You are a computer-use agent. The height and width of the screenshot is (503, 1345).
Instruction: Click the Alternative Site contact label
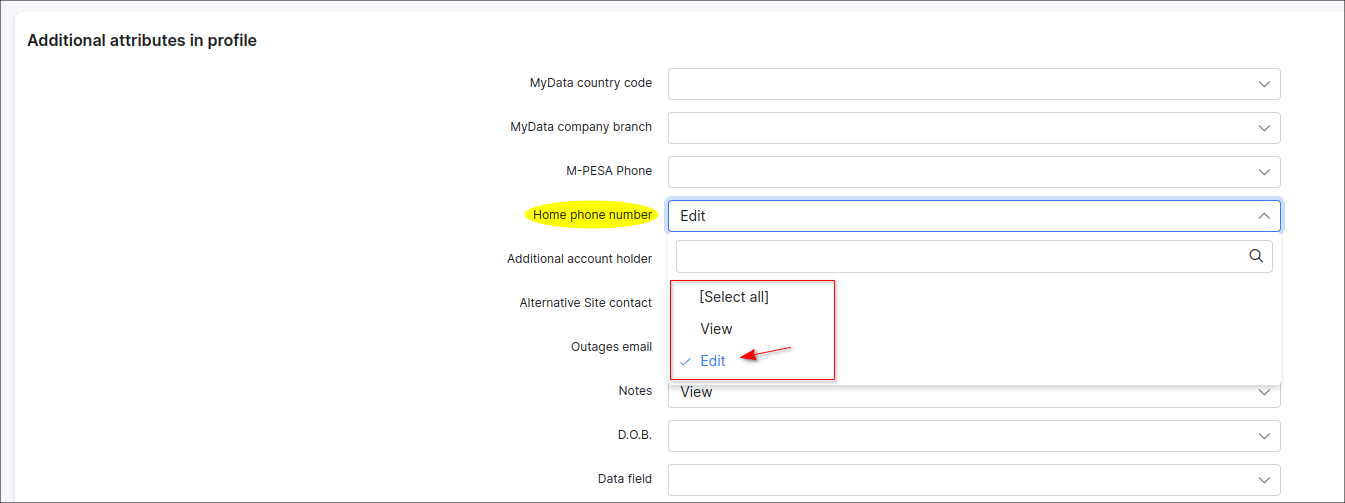point(586,303)
